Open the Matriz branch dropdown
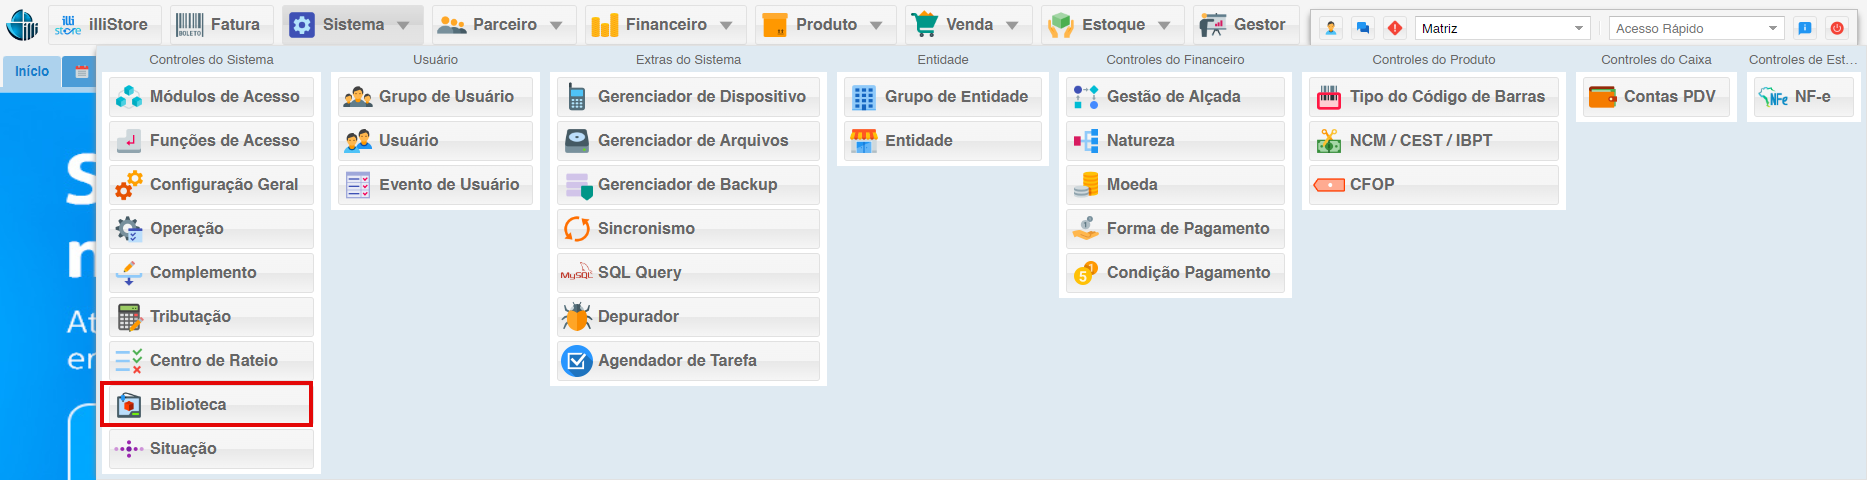Viewport: 1867px width, 480px height. 1501,28
